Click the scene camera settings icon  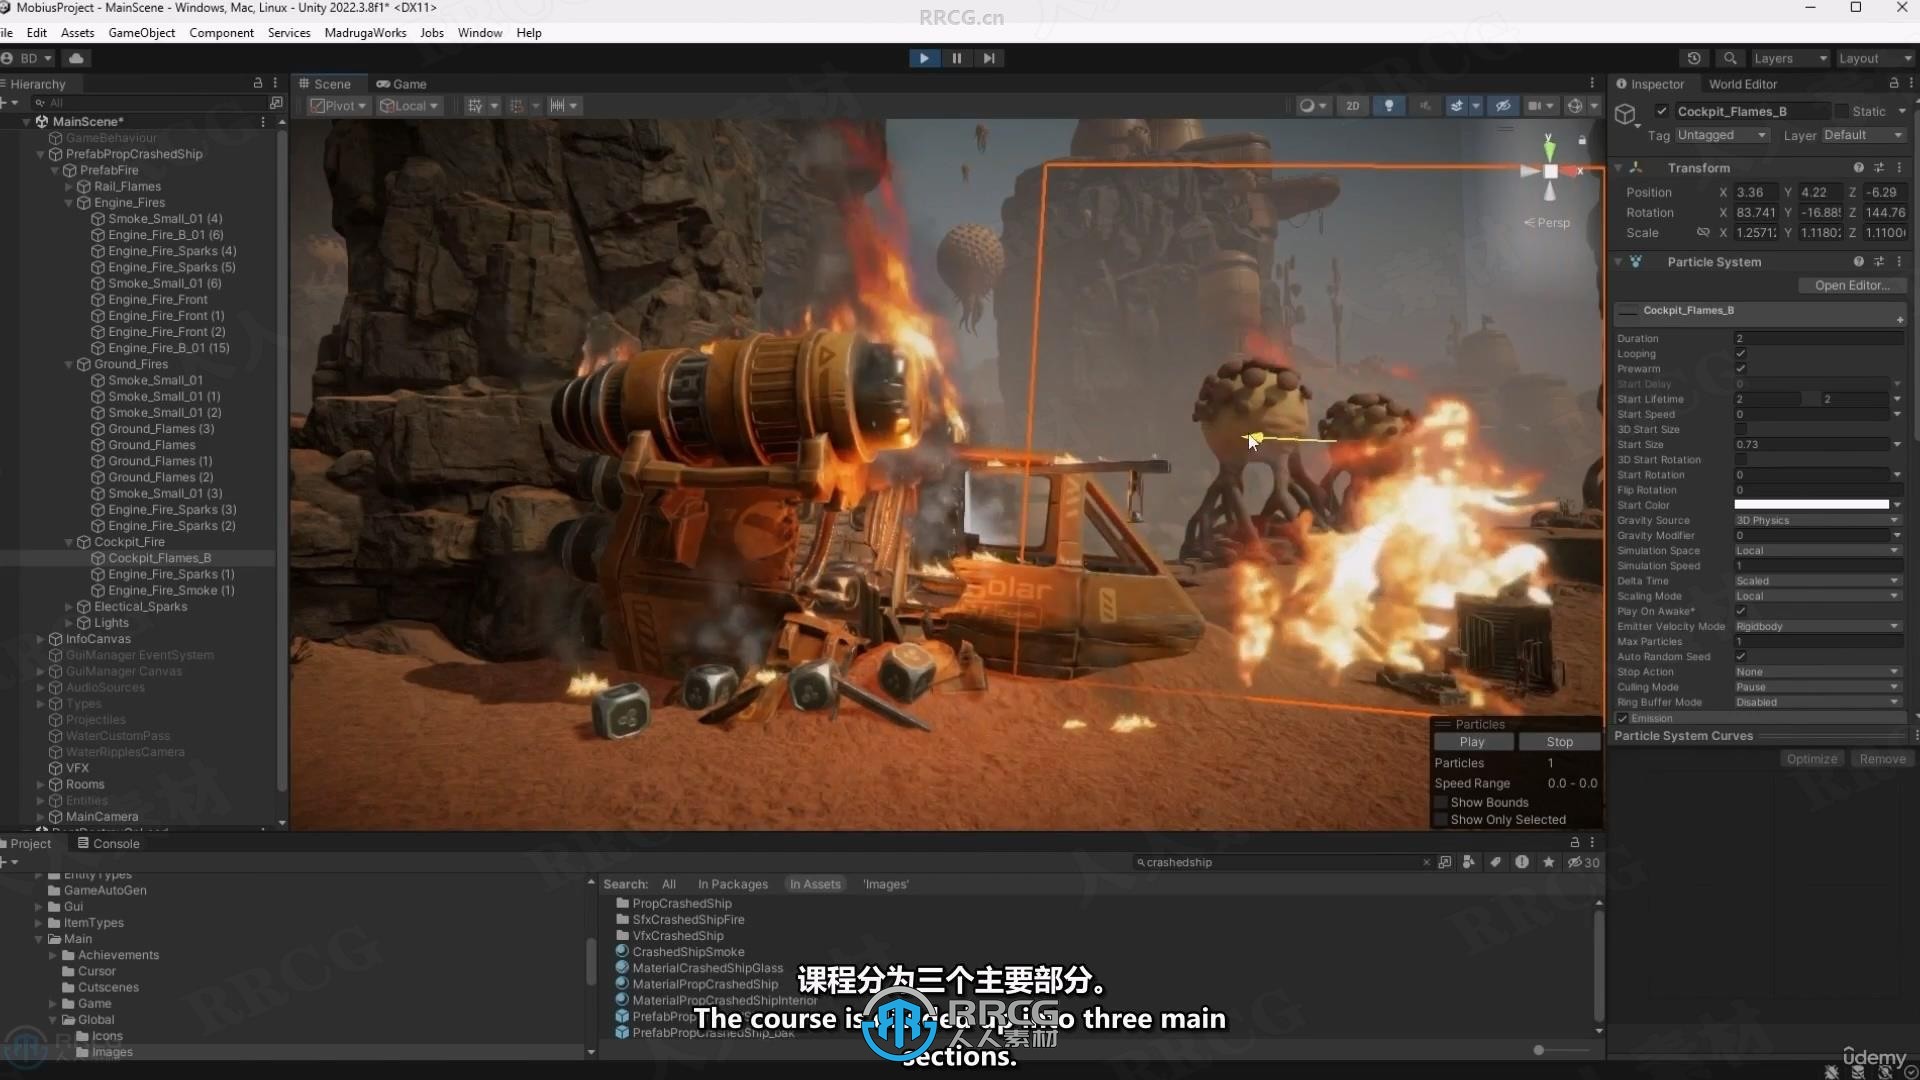pos(1534,106)
